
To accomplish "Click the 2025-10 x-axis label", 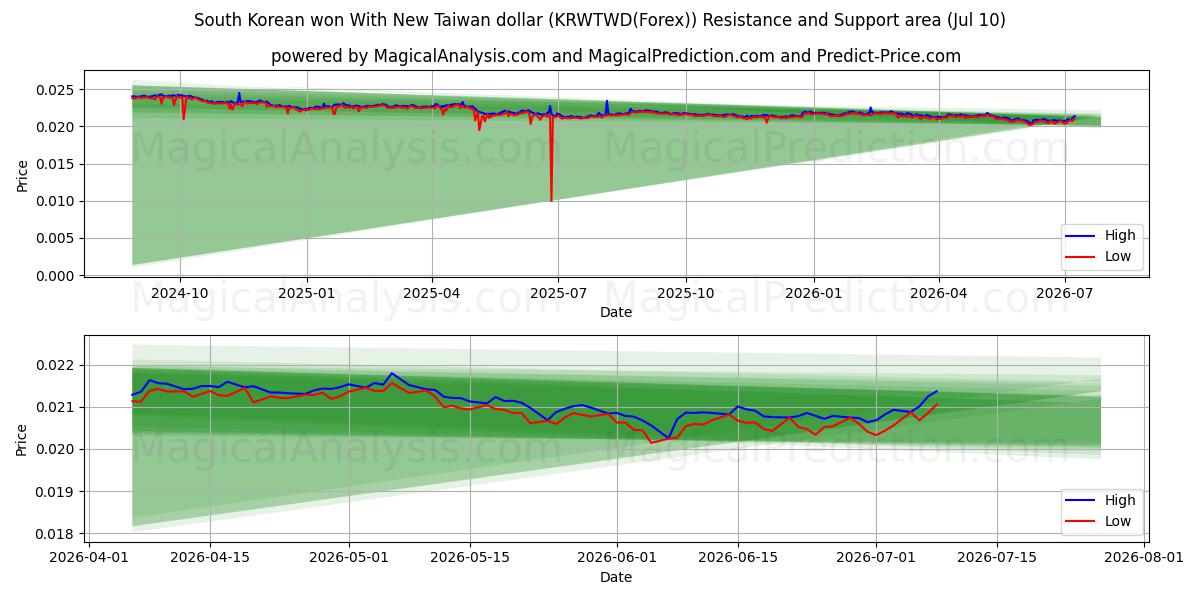I will tap(686, 293).
